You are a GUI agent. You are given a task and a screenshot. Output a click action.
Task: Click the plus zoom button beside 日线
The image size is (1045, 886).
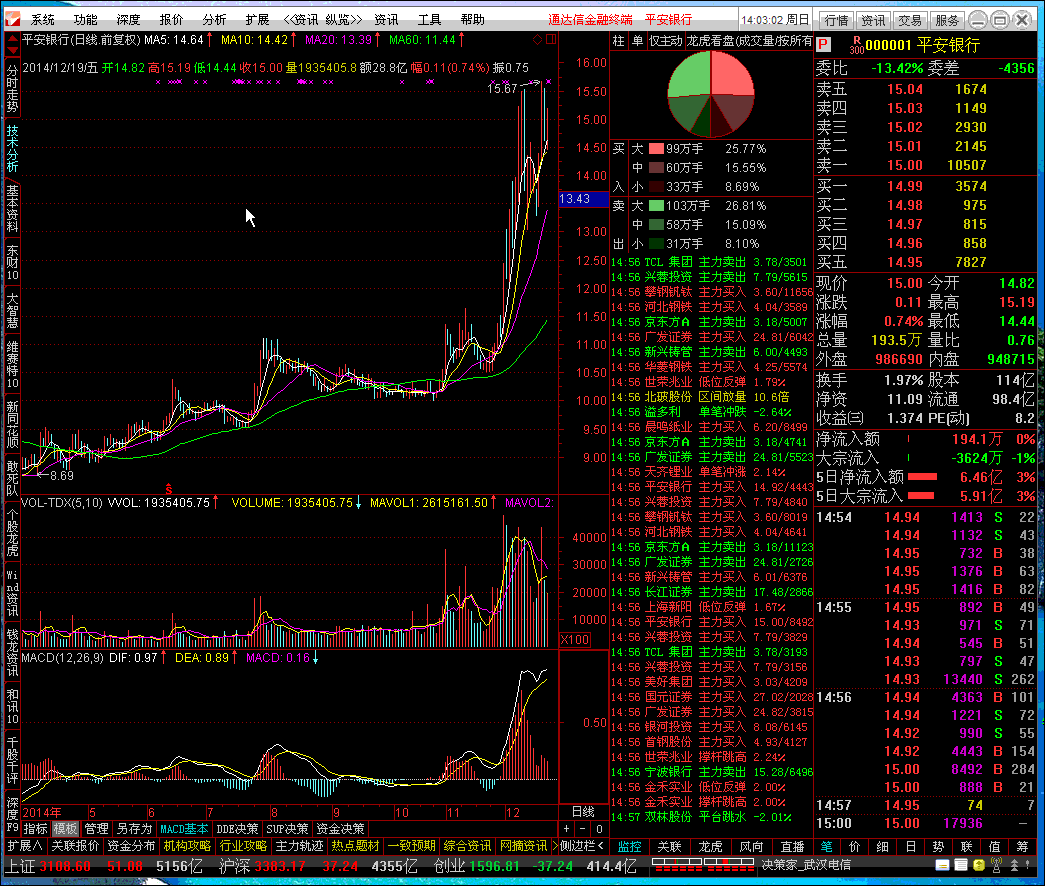pos(566,829)
